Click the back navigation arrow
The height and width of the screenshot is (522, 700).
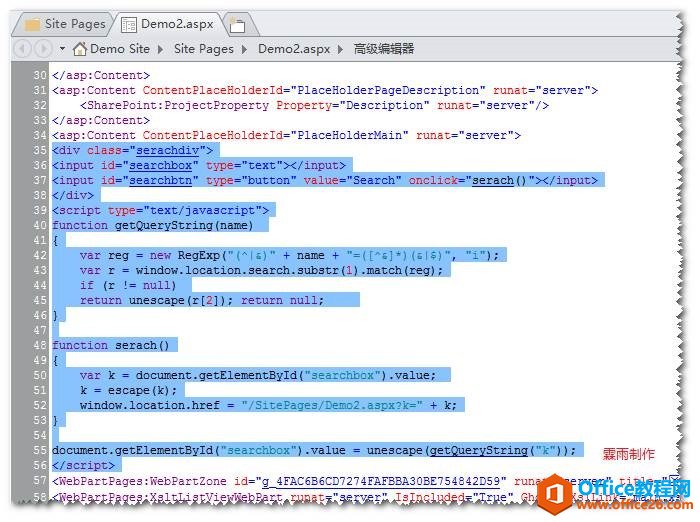[x=22, y=49]
